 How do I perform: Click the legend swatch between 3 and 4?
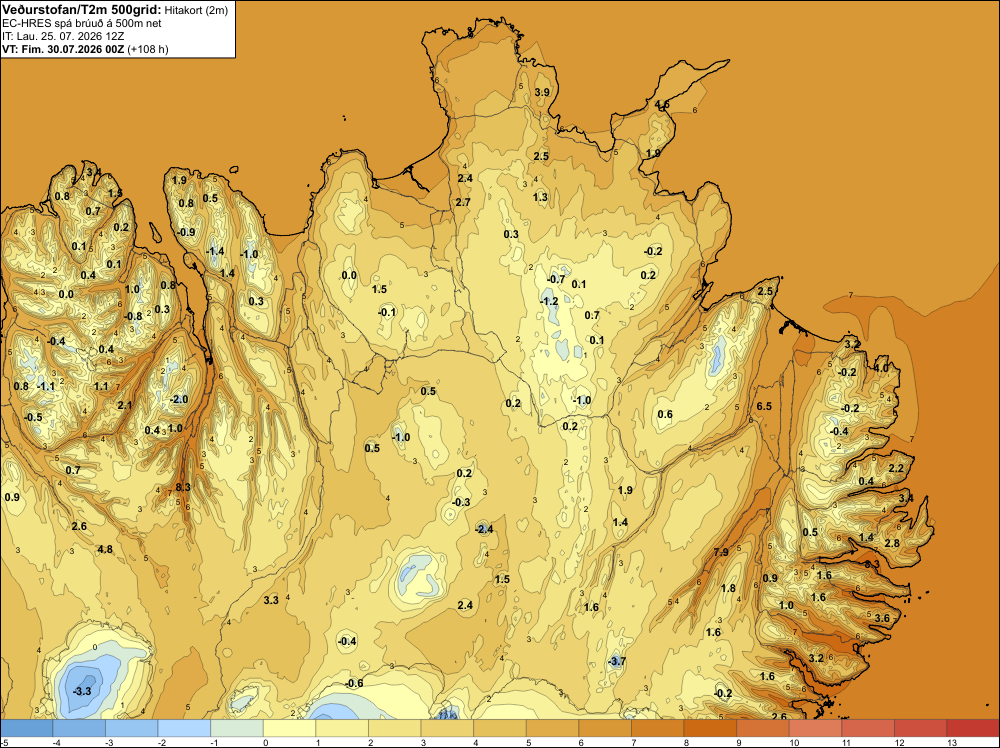point(447,728)
